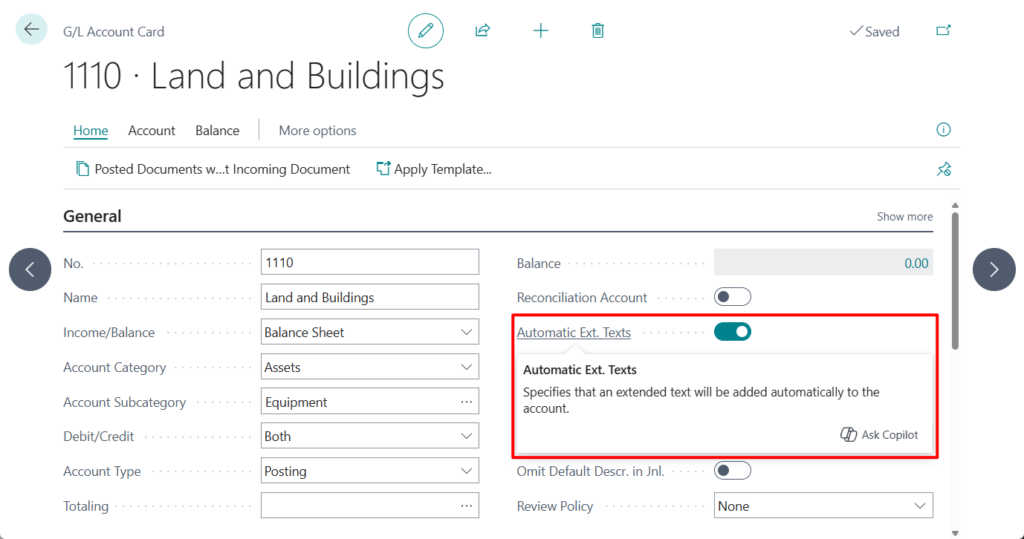Click the pencil edit icon
Screen dimensions: 1024x539
(x=426, y=31)
